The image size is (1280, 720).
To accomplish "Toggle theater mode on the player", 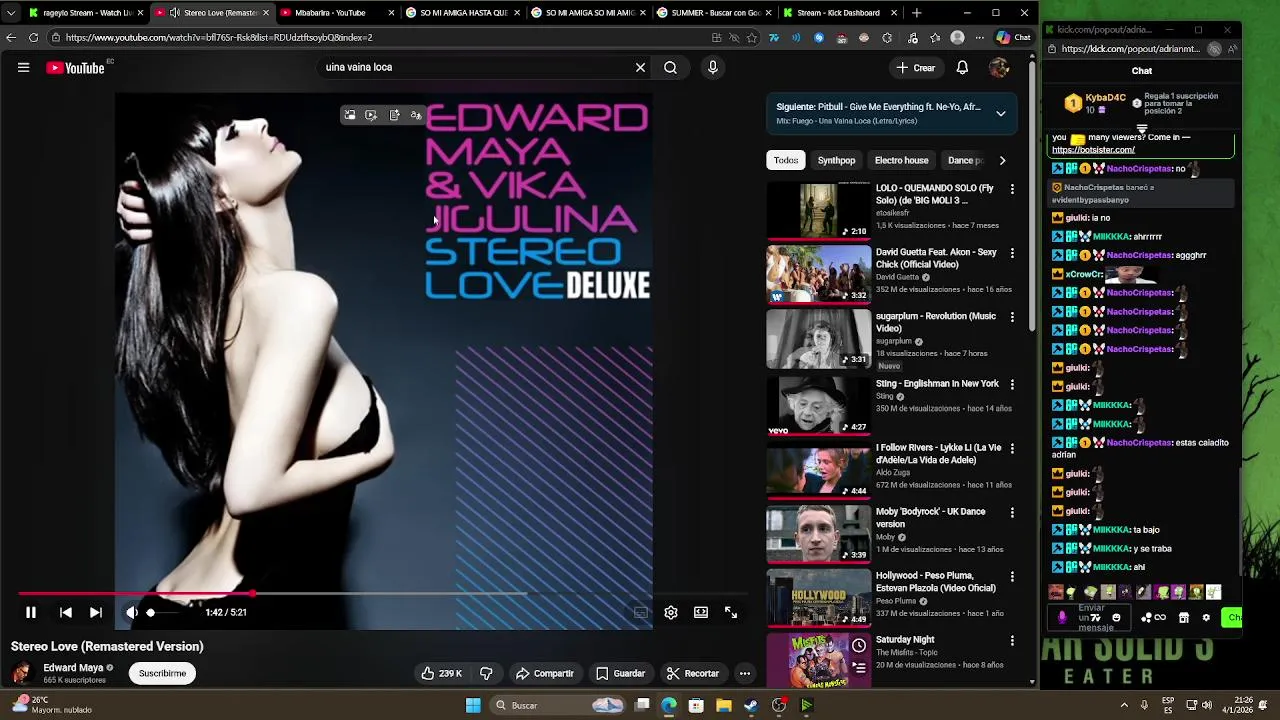I will pos(701,612).
